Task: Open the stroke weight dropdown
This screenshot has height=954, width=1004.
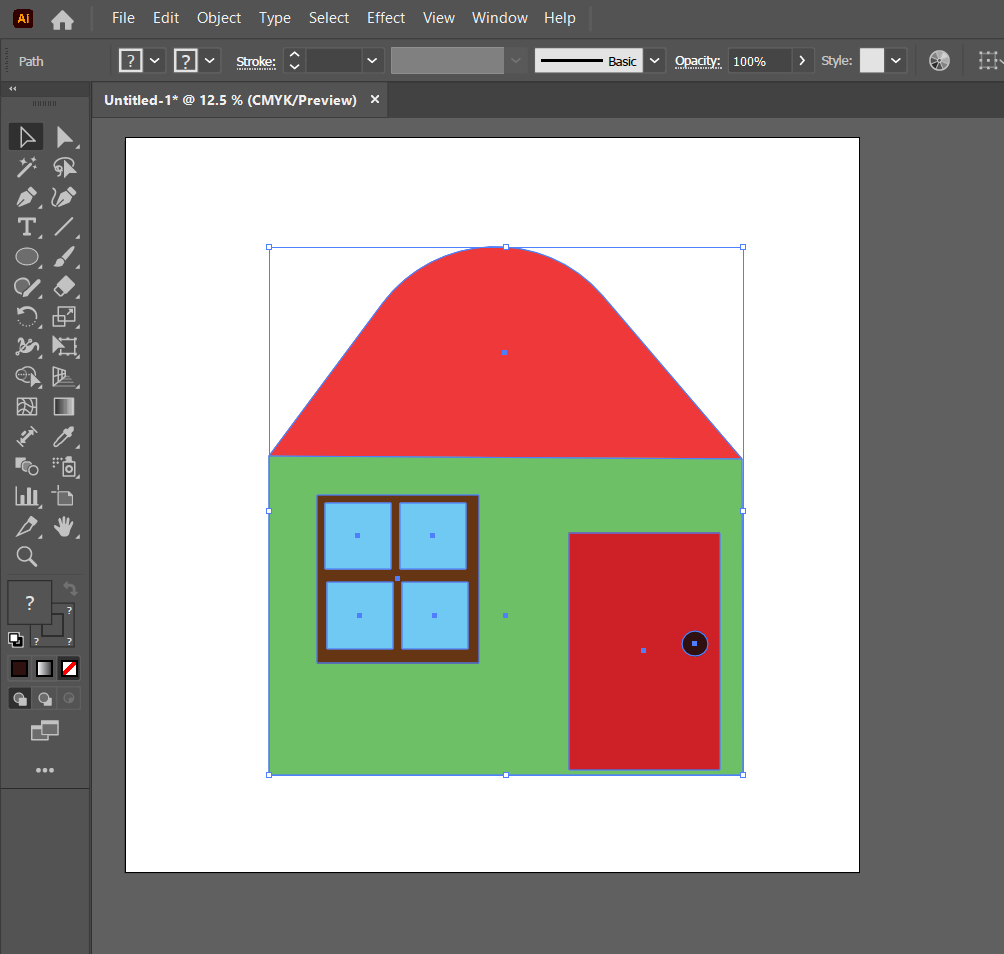Action: click(372, 61)
